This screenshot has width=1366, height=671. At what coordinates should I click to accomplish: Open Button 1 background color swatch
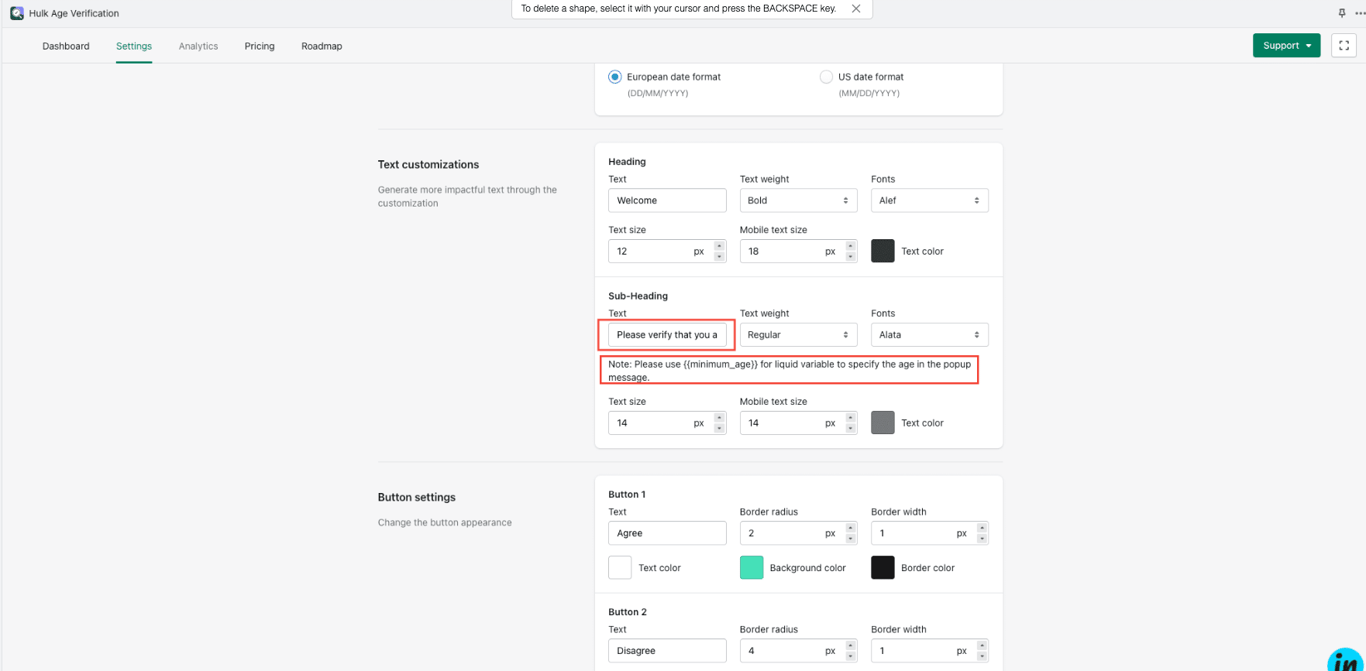(751, 568)
